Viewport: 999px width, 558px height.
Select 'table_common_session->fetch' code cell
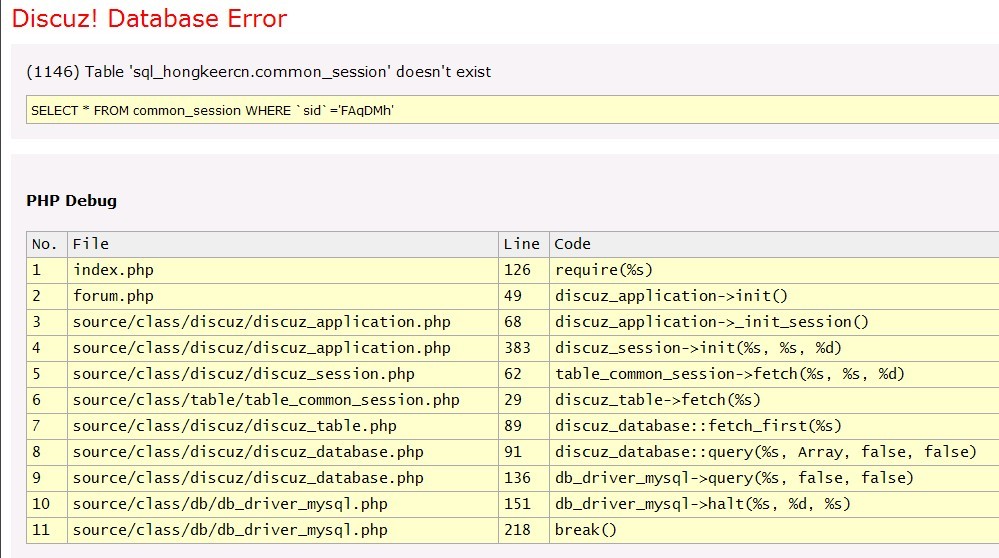pyautogui.click(x=774, y=374)
